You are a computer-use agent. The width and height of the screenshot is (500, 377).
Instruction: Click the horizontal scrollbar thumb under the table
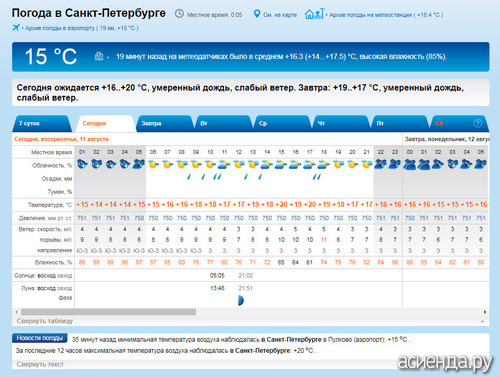pyautogui.click(x=108, y=312)
